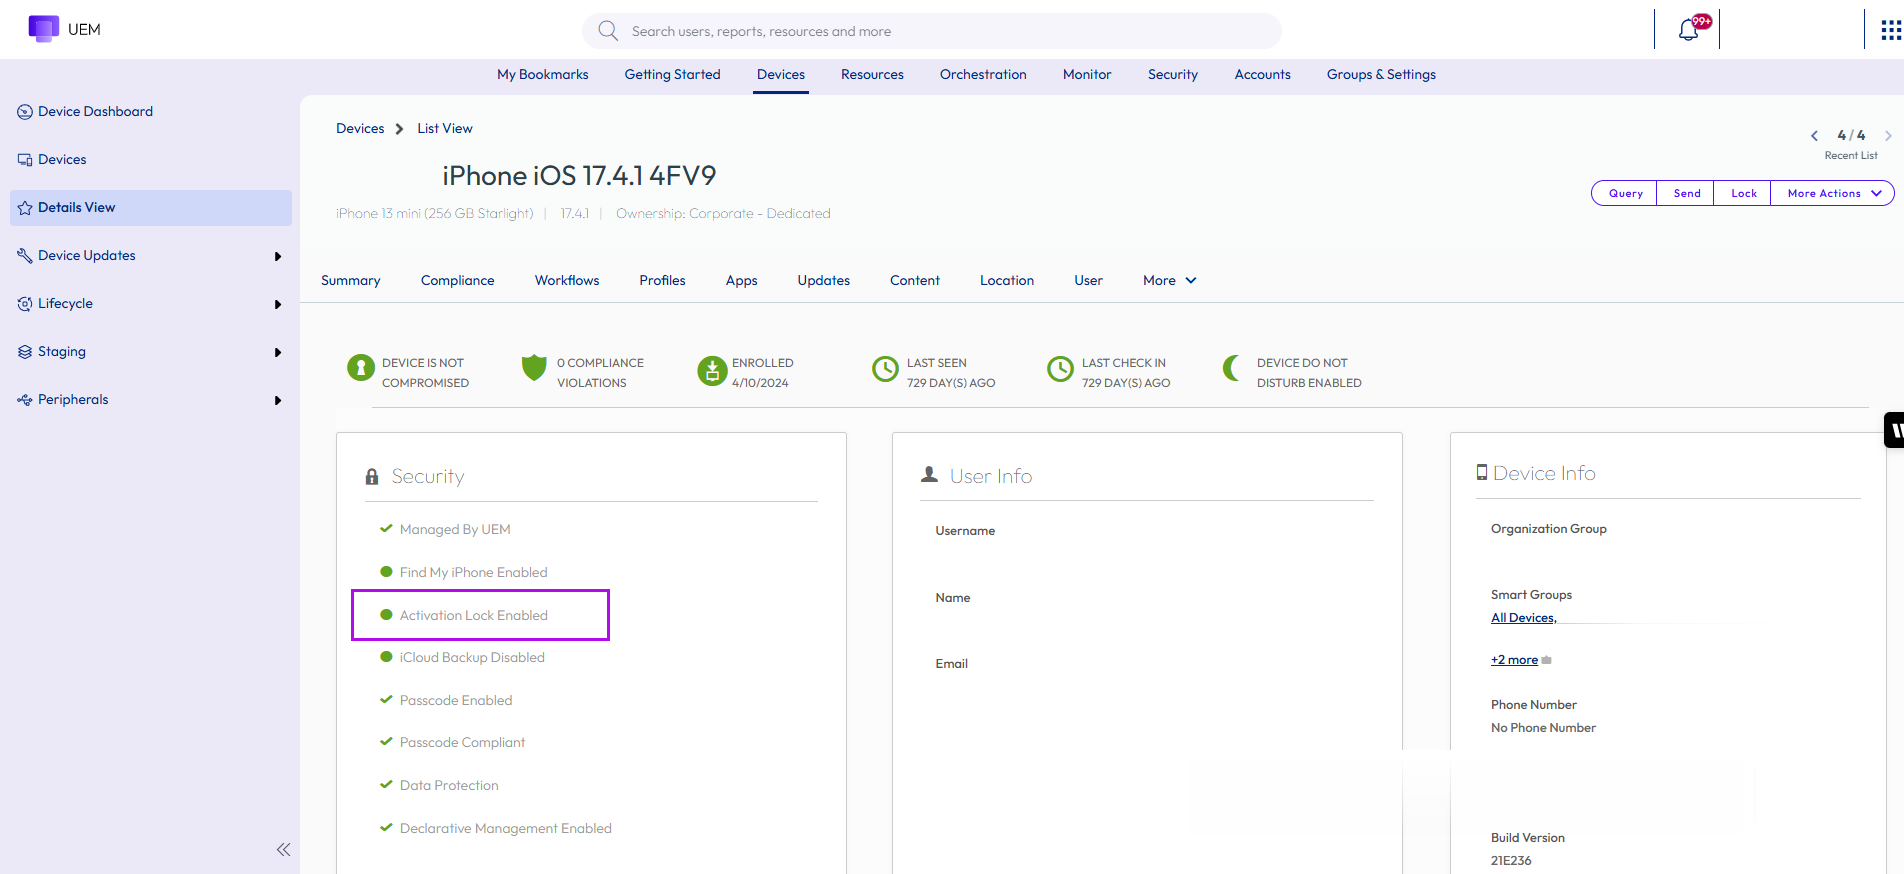
Task: Click the Last Check In clock icon
Action: 1060,369
